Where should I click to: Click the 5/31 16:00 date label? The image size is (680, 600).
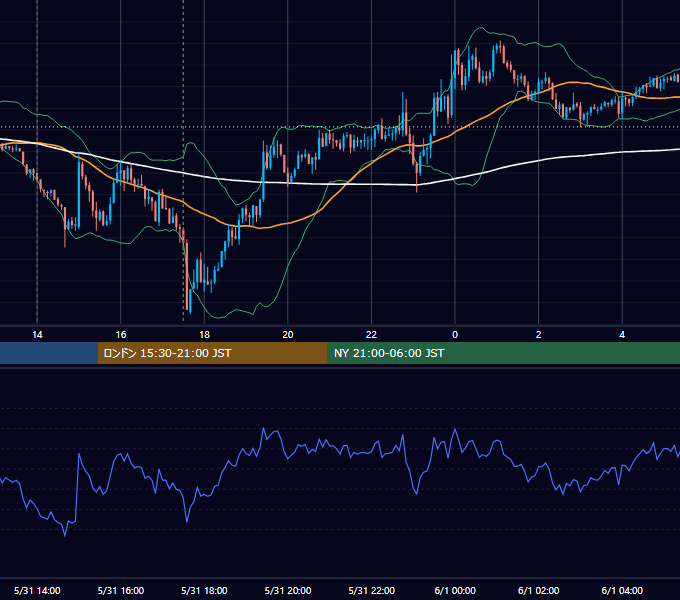[x=121, y=590]
